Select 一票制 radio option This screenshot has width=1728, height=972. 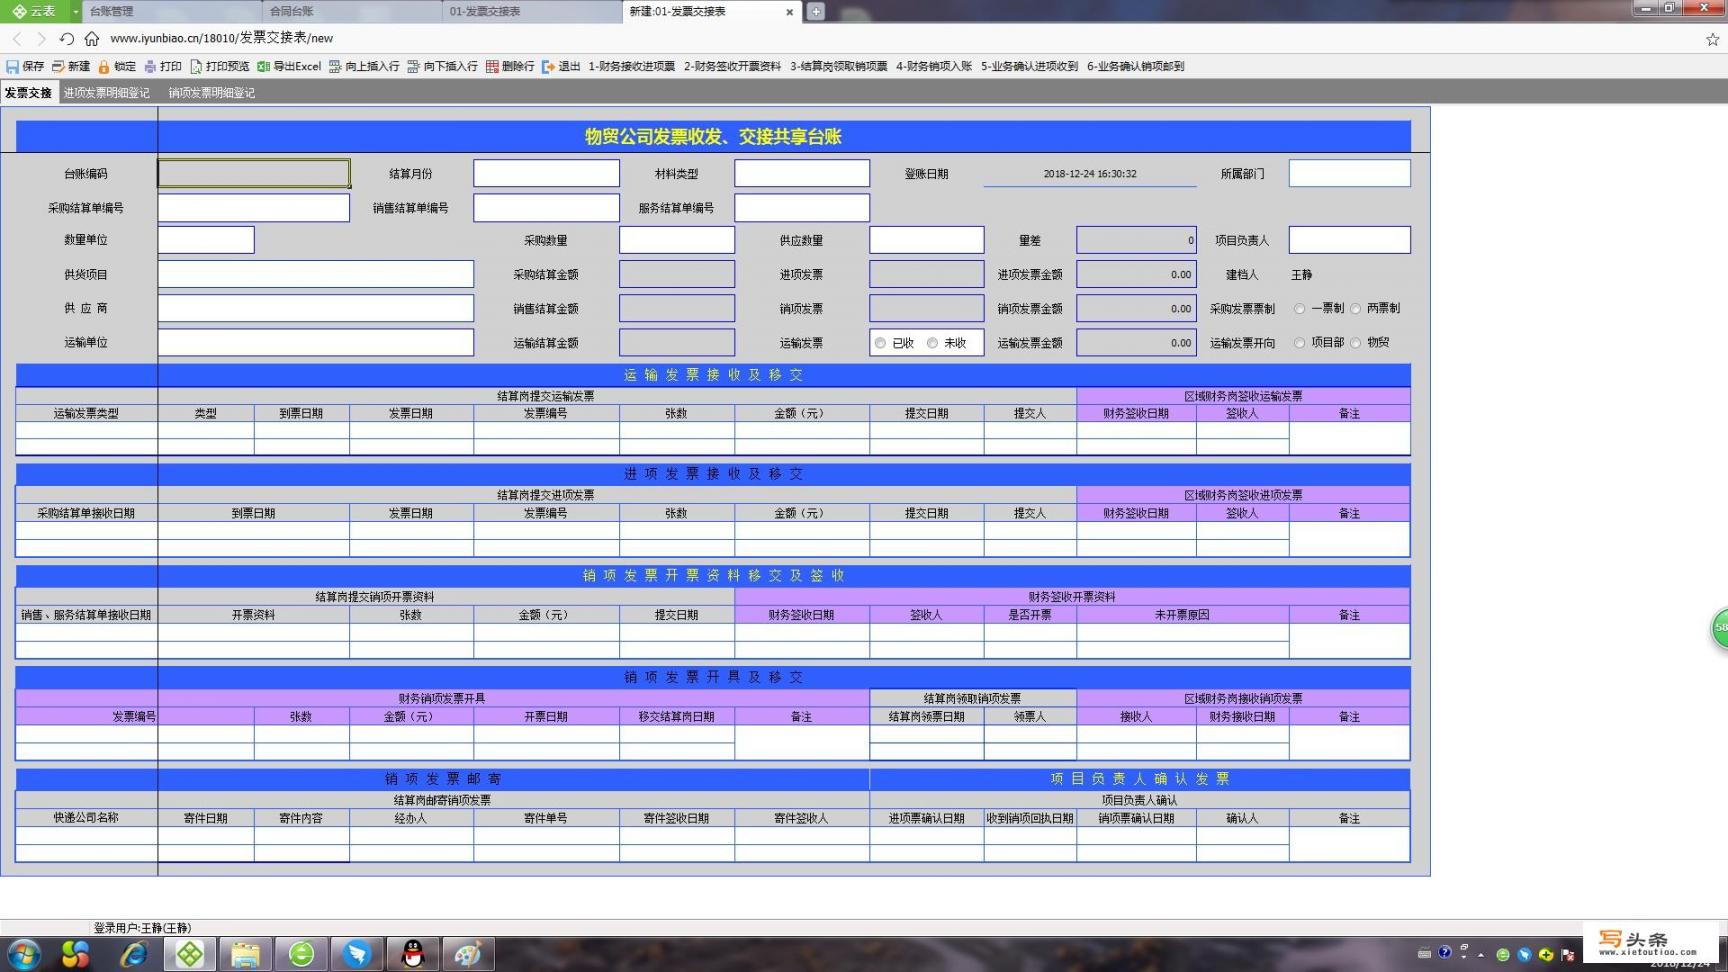pos(1299,309)
